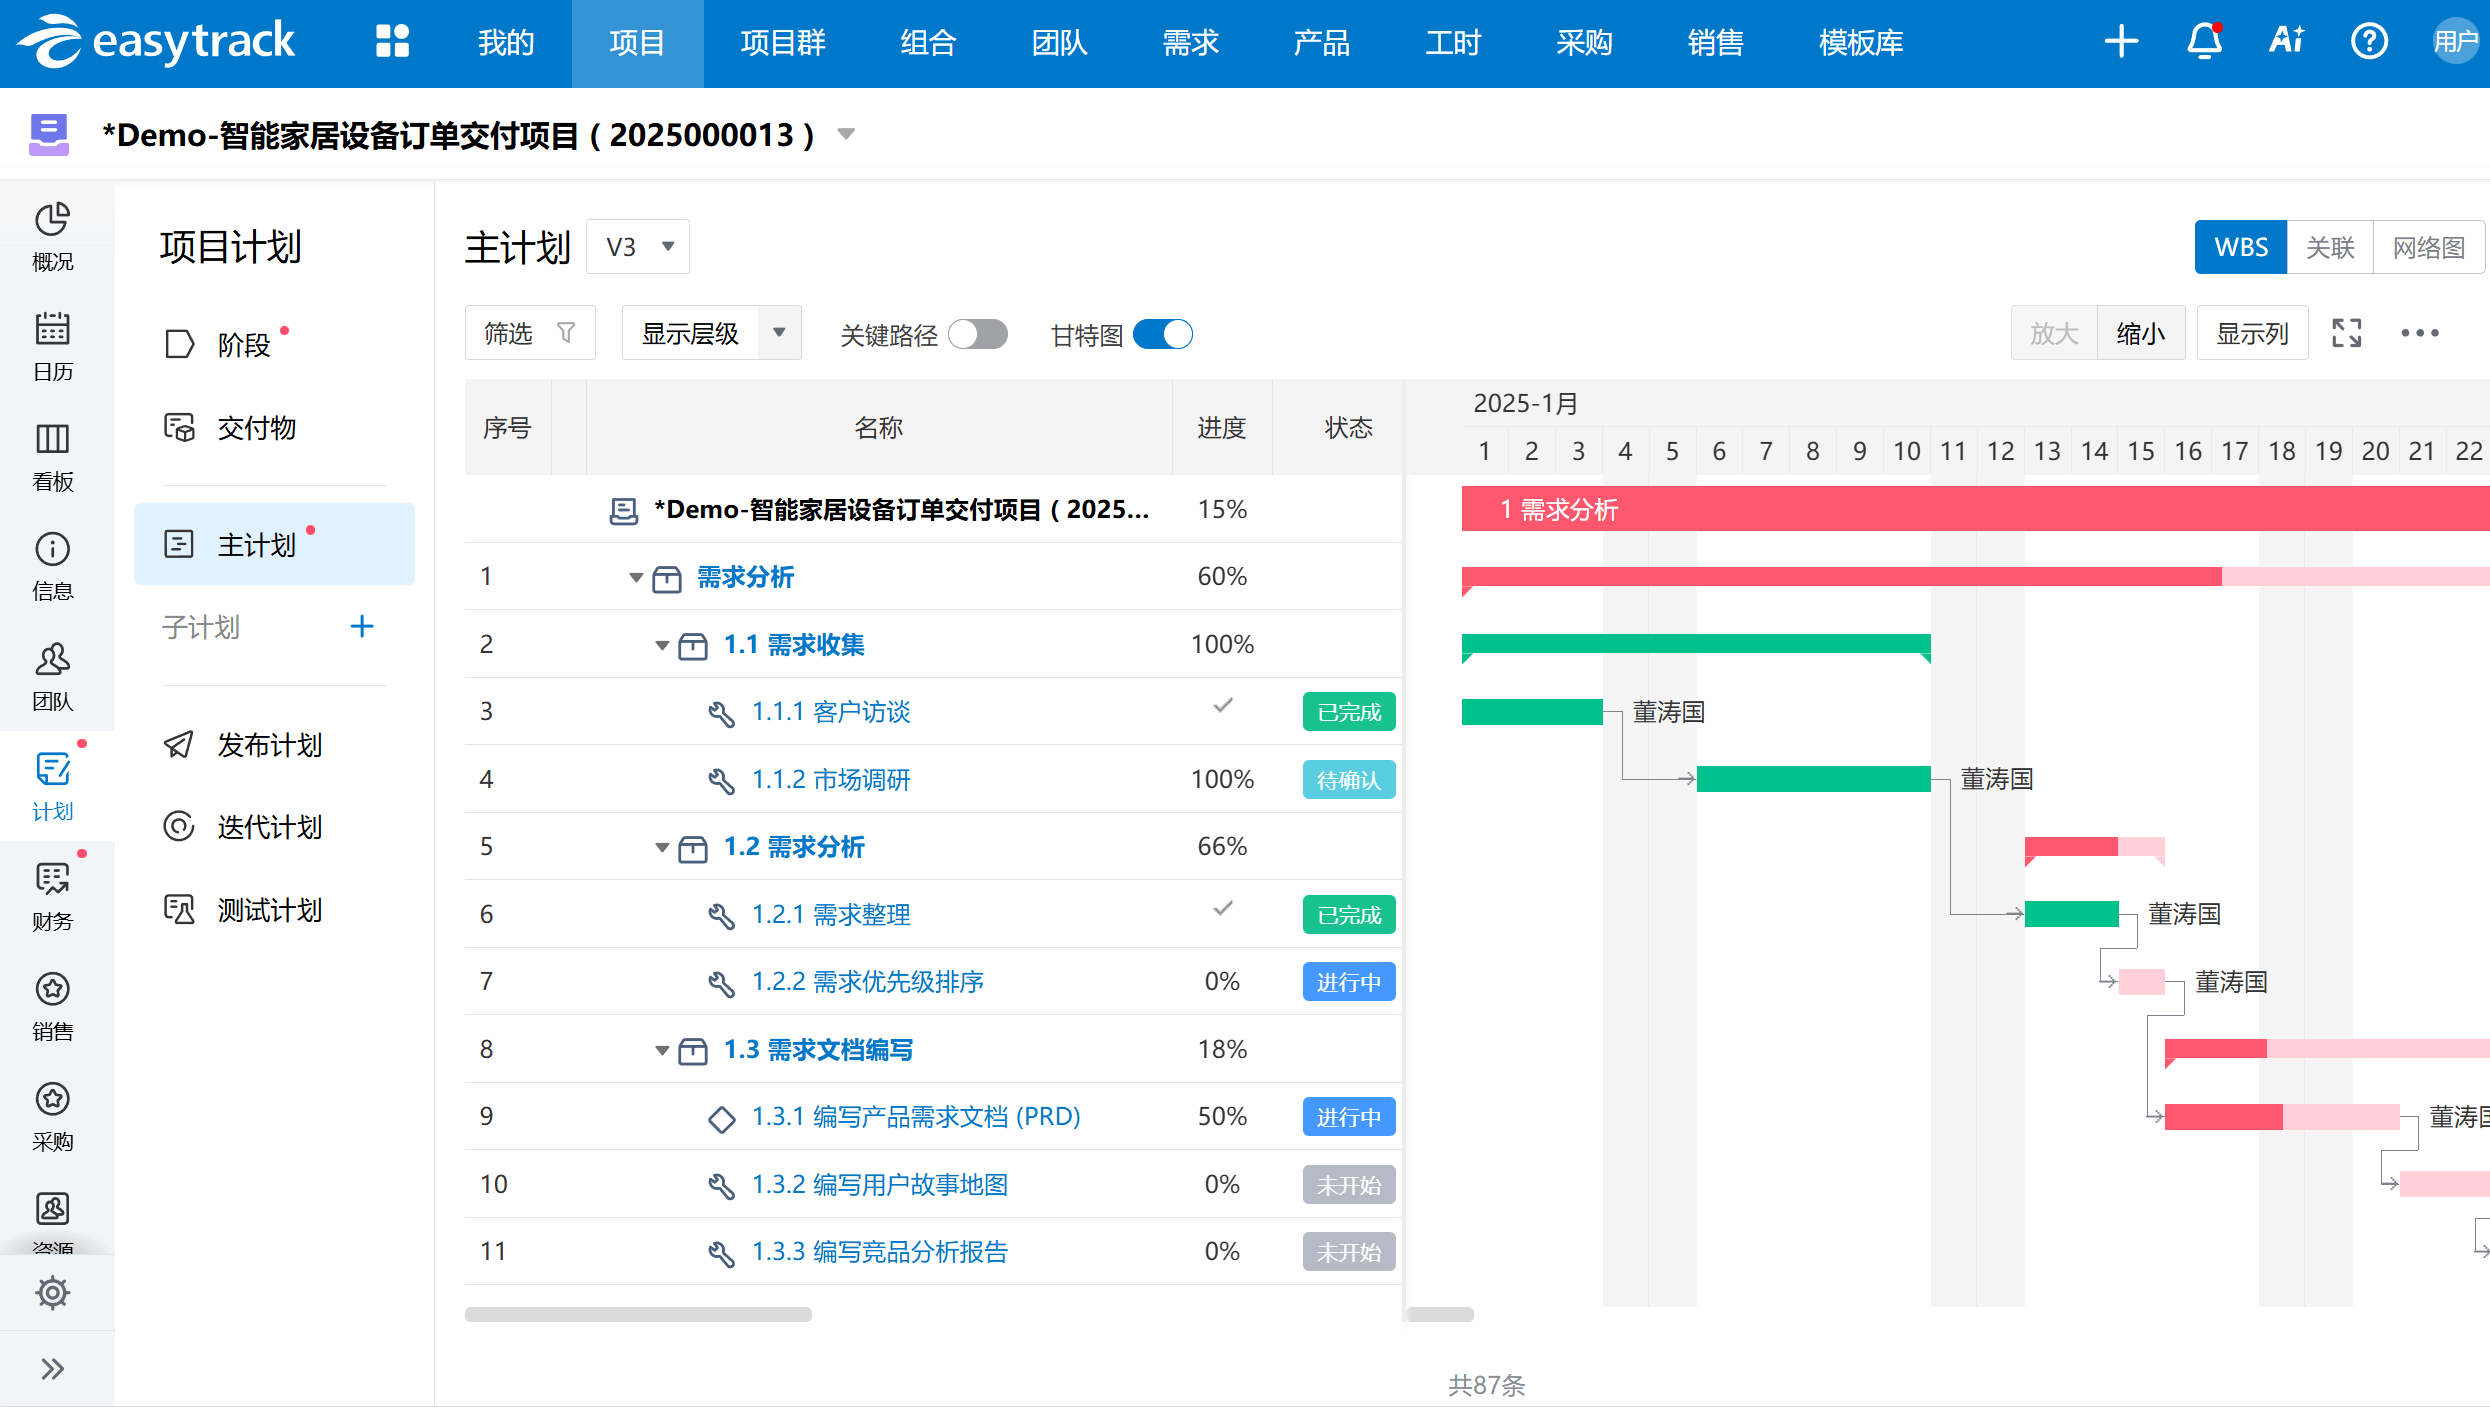Screen dimensions: 2490x1407
Task: Open the 1.1.2 市场调研 task link
Action: [830, 779]
